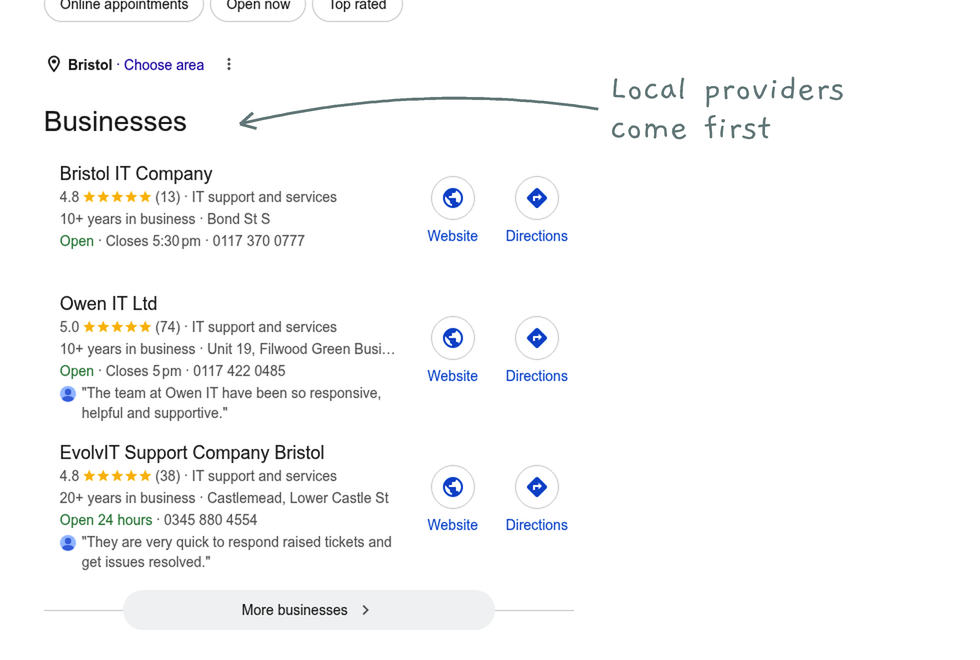Click the Open 24 hours status text
980x660 pixels.
coord(106,520)
